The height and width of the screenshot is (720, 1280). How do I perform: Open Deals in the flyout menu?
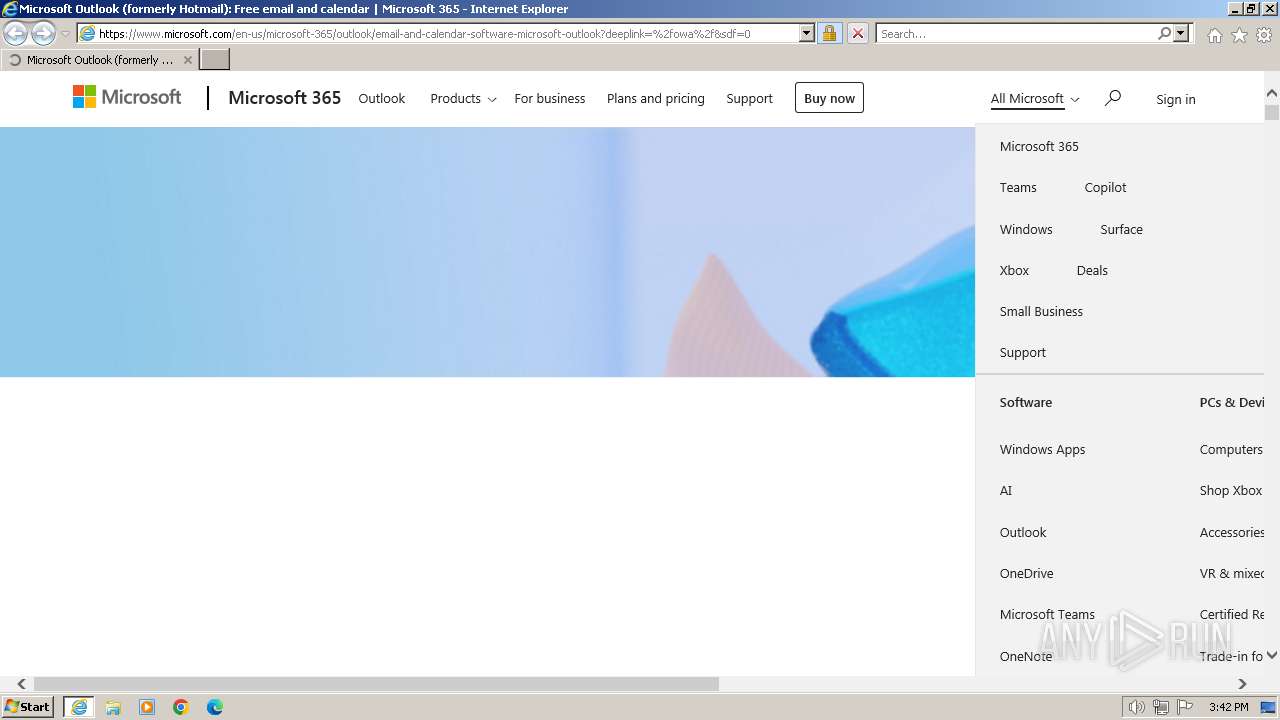click(1092, 270)
